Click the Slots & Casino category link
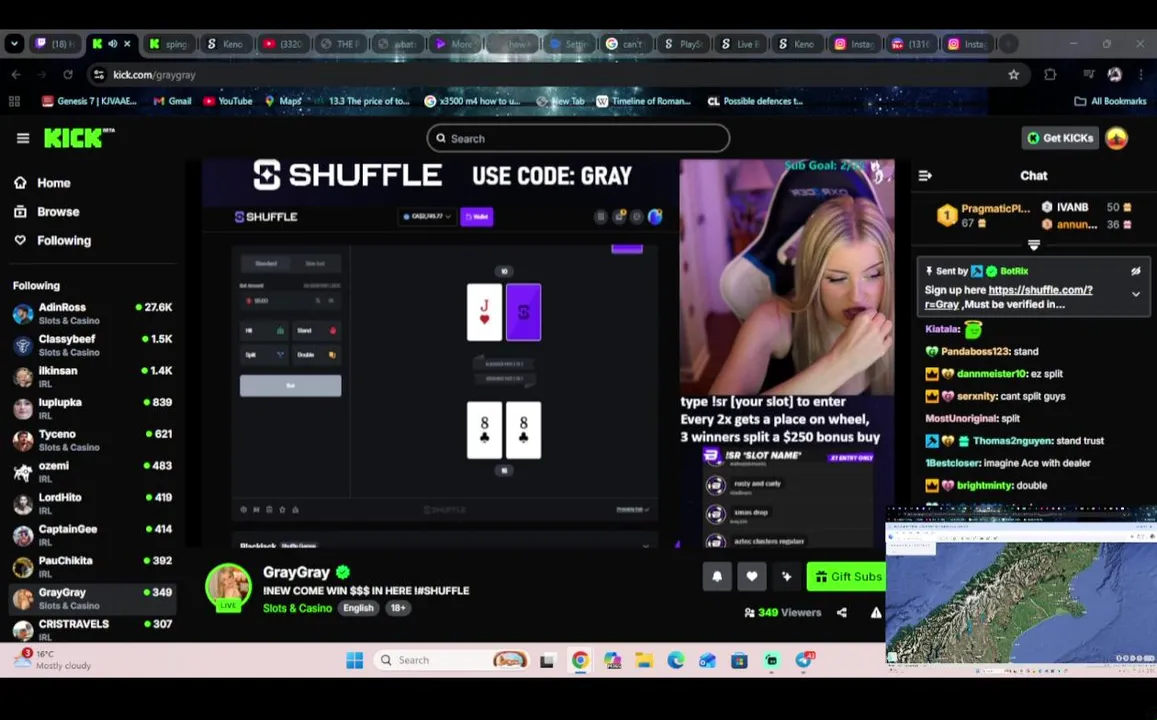 pos(297,608)
